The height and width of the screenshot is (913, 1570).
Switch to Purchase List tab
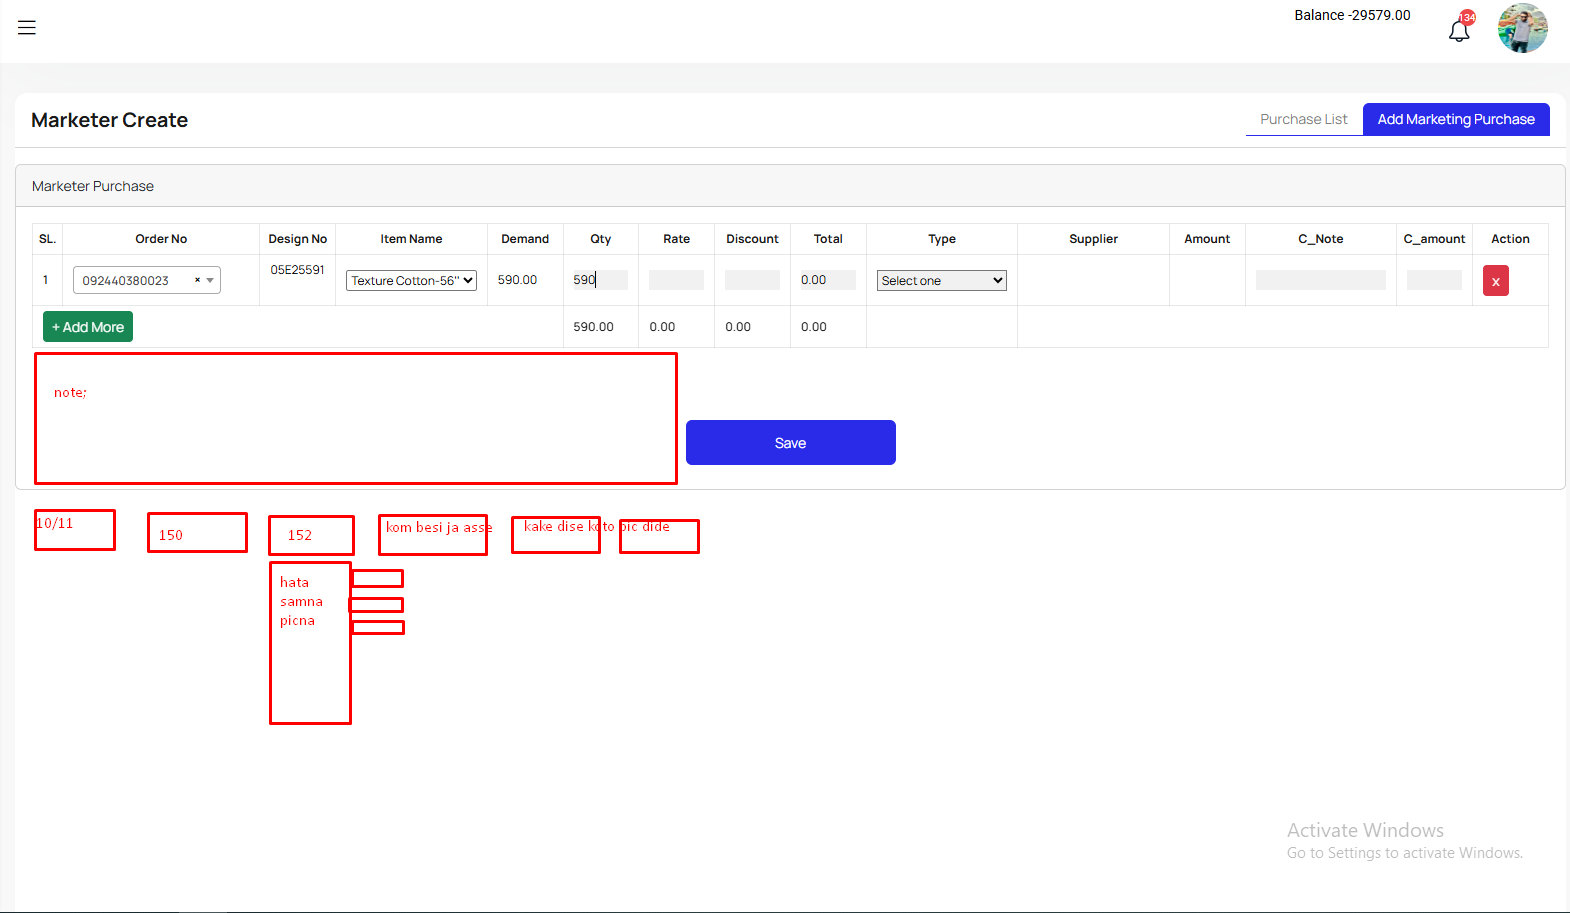1303,119
